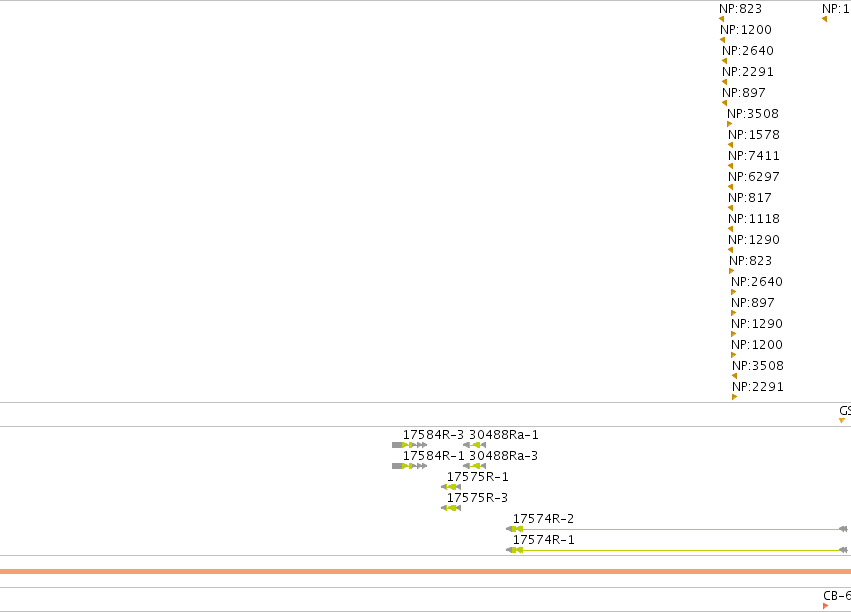Click the 17584R-1 transcript label
Viewport: 851px width, 612px height.
pos(433,456)
